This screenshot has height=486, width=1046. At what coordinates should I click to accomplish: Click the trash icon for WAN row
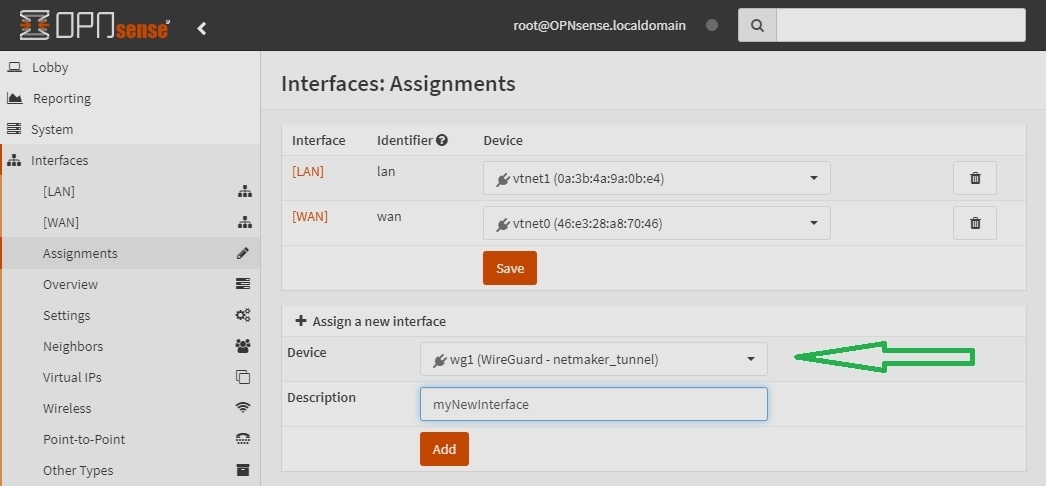tap(975, 223)
